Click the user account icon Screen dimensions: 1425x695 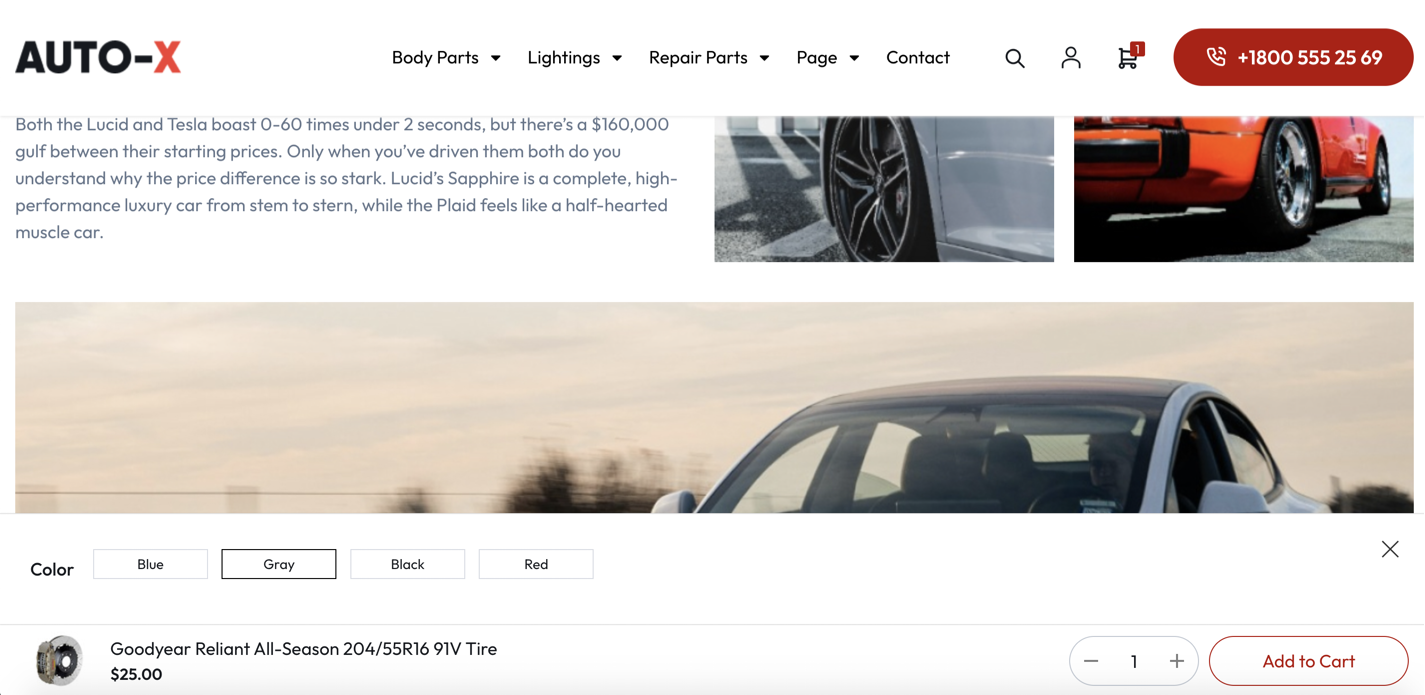click(x=1070, y=58)
